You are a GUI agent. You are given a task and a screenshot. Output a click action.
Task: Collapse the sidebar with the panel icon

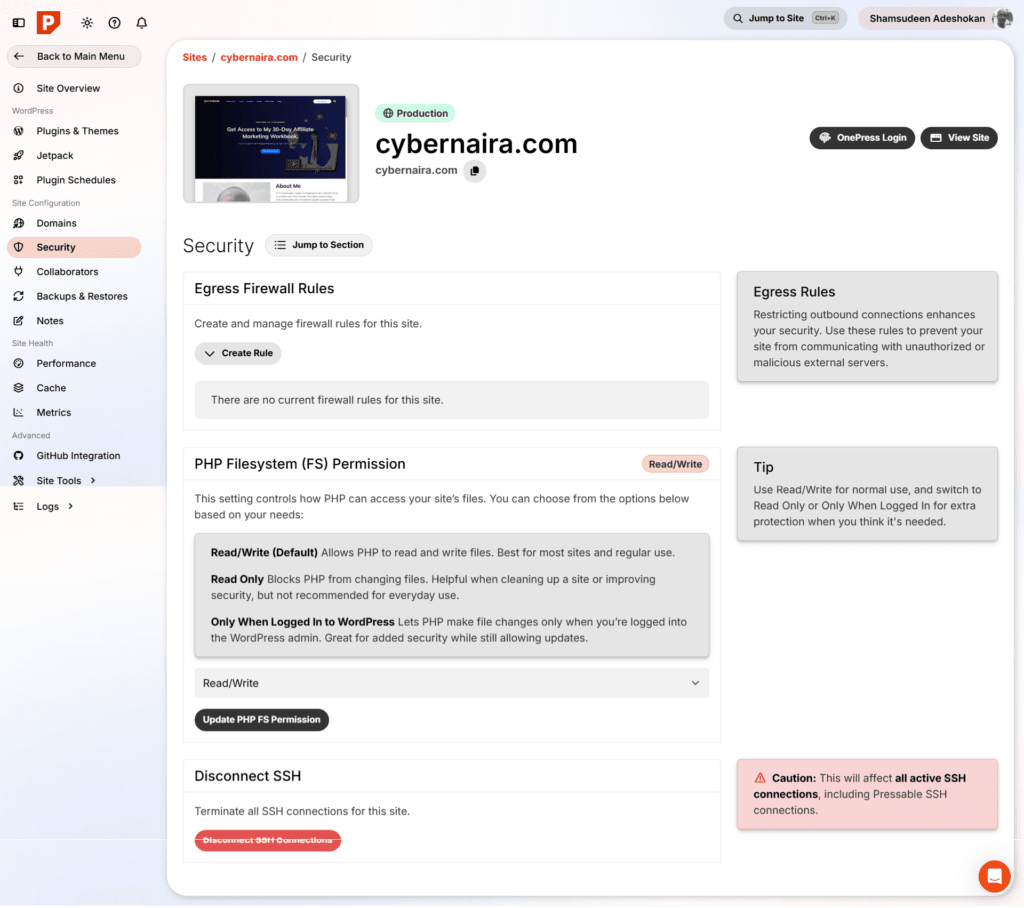click(x=18, y=22)
